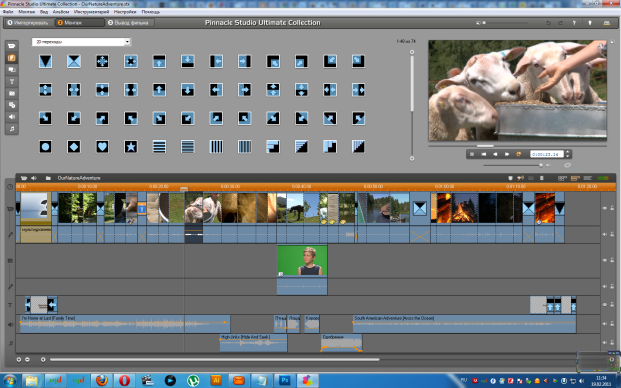Screen dimensions: 621x388
Task: Open the video toolbox on timeline bar
Action: click(x=24, y=178)
